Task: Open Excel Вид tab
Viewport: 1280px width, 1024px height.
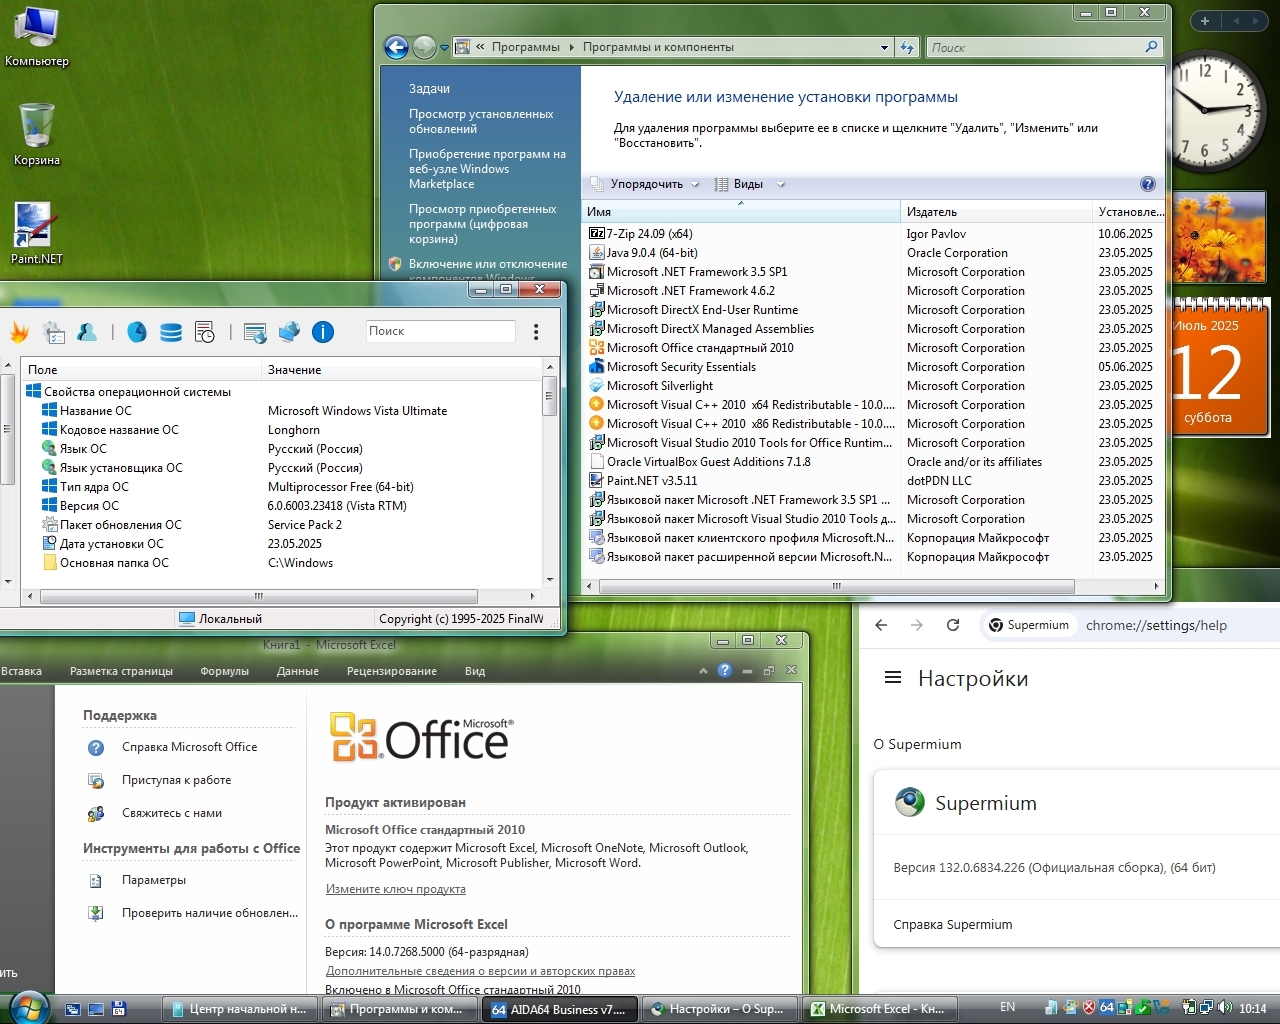Action: coord(474,671)
